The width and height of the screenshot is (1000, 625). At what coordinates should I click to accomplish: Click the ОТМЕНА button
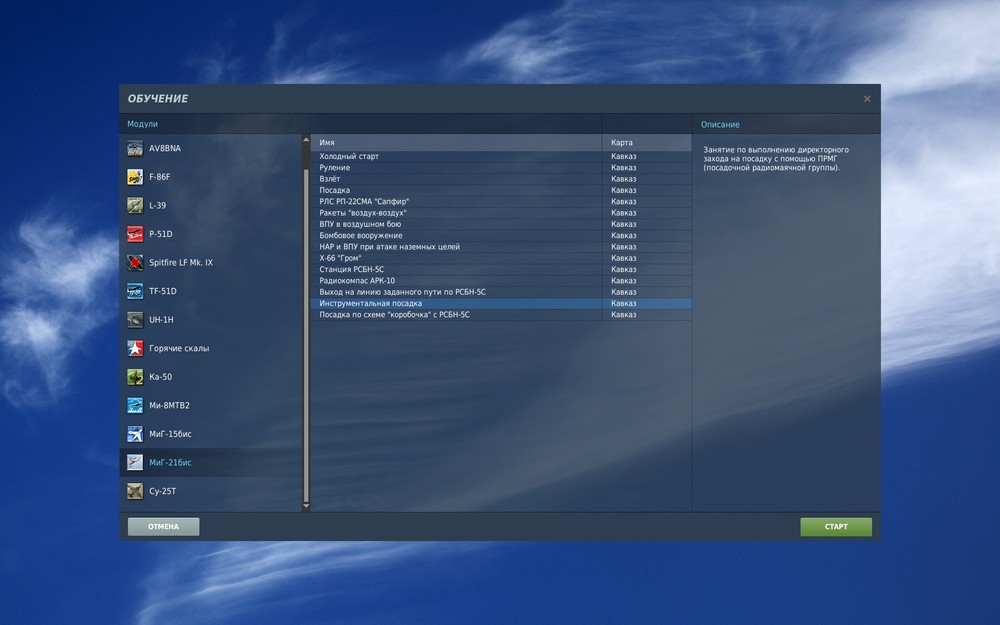pyautogui.click(x=163, y=527)
